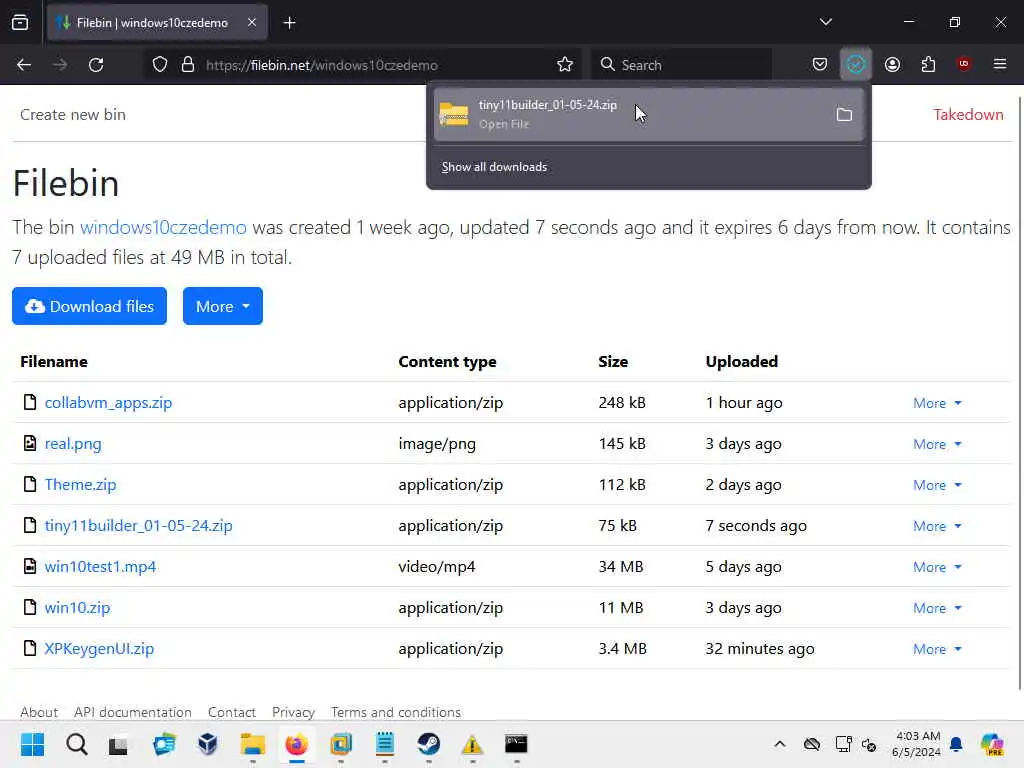Expand More menu for XPKeygenUI.zip row
Screen dimensions: 1024x768
point(937,649)
